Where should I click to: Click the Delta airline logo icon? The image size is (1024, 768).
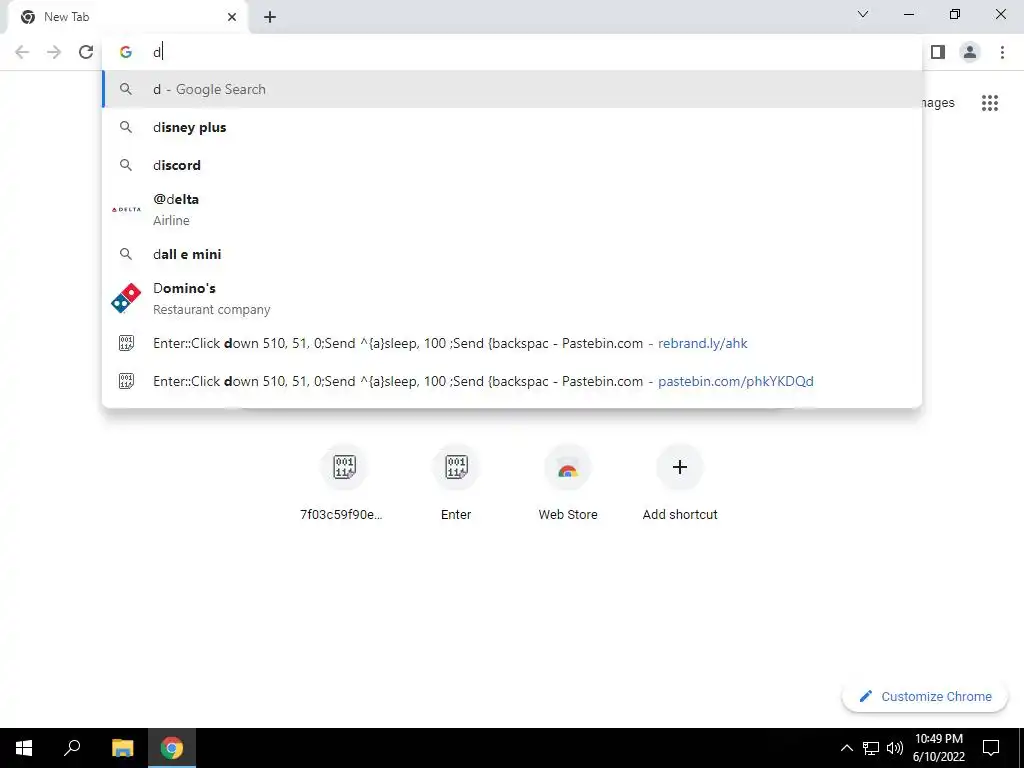coord(126,210)
